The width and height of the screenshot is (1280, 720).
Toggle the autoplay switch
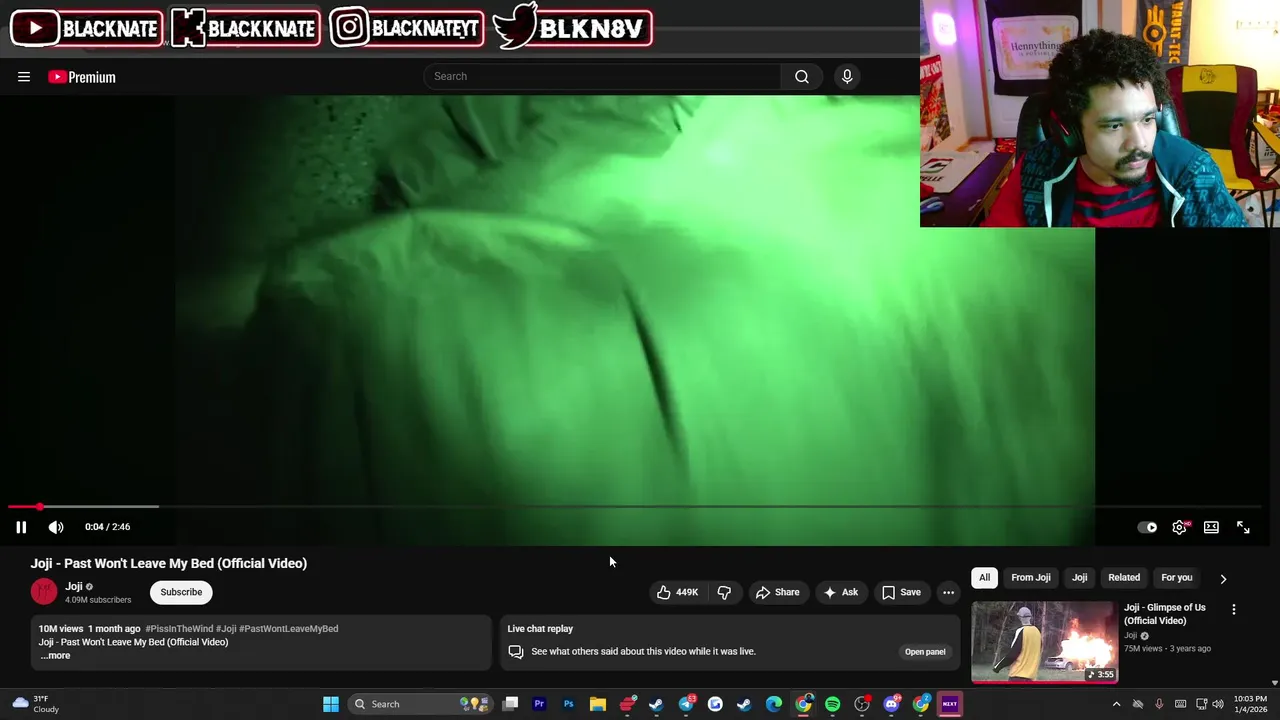click(x=1147, y=527)
